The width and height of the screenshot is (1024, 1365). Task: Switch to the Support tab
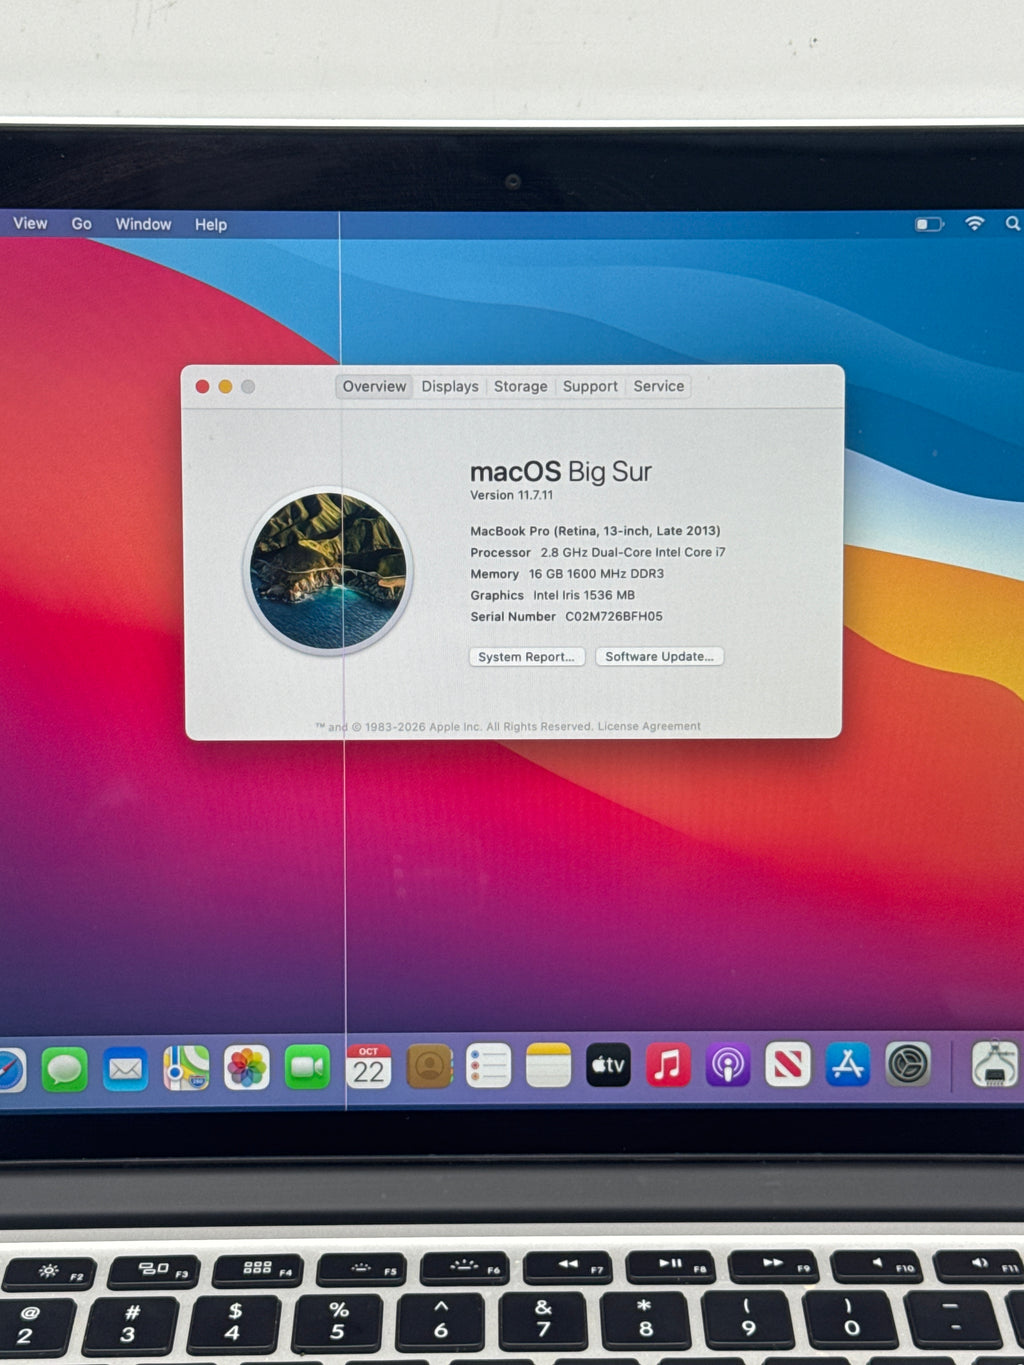pyautogui.click(x=590, y=387)
